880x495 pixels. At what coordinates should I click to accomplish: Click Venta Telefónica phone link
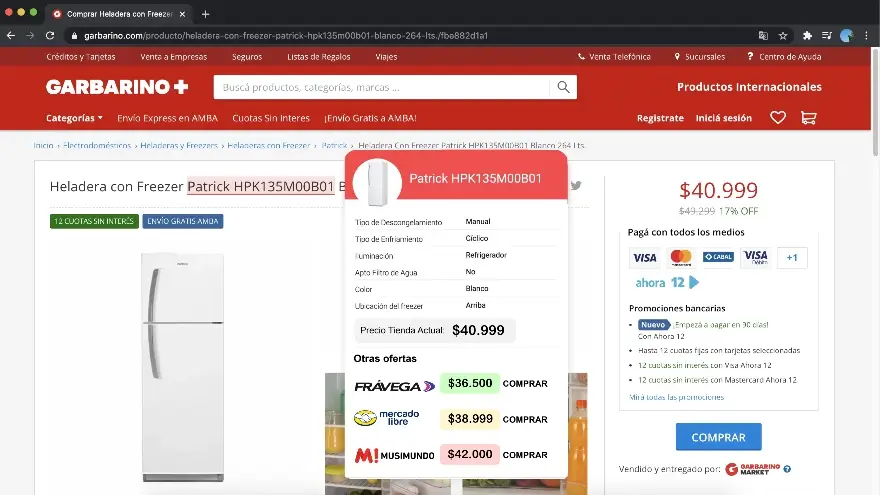click(614, 57)
